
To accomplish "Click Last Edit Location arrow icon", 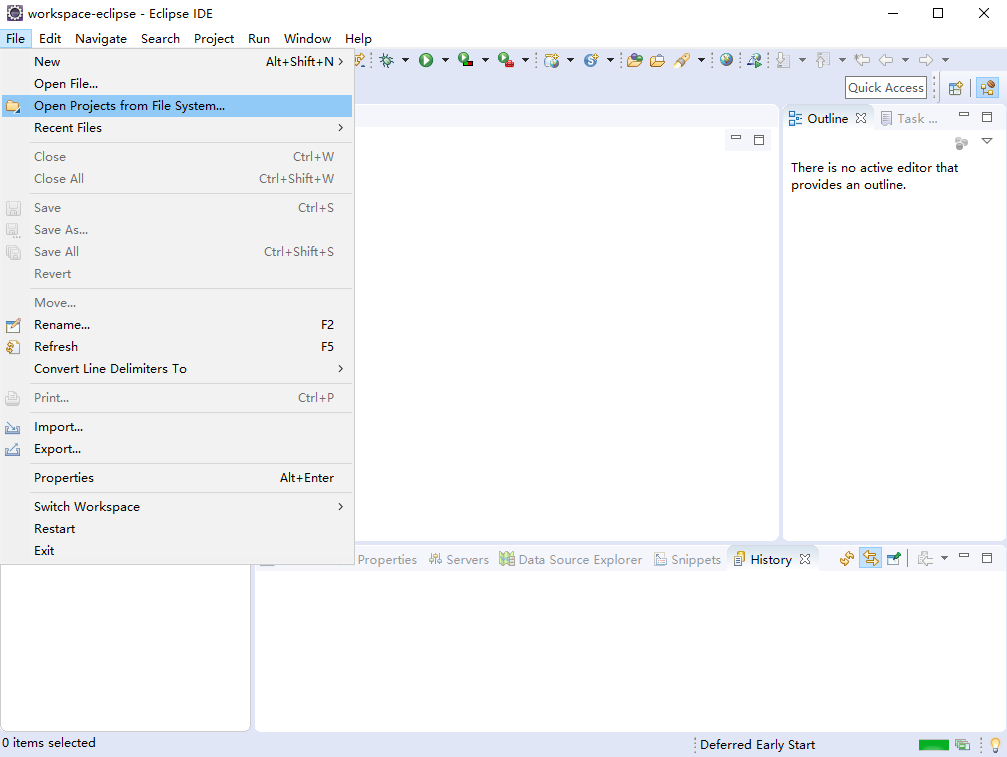I will 862,60.
